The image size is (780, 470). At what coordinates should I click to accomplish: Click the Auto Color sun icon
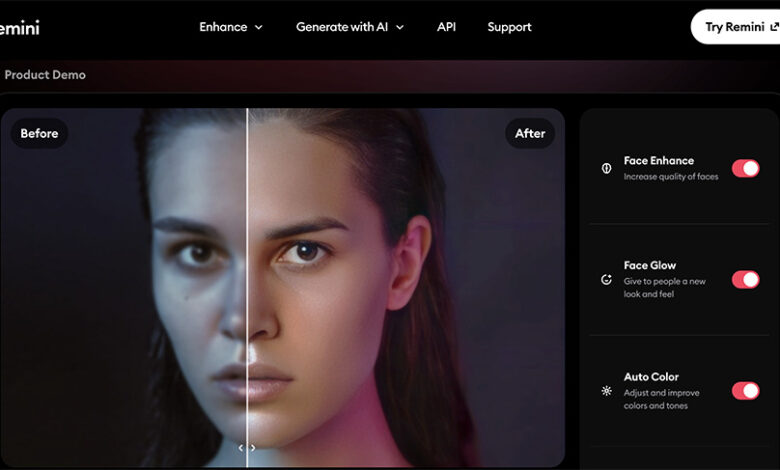tap(606, 391)
